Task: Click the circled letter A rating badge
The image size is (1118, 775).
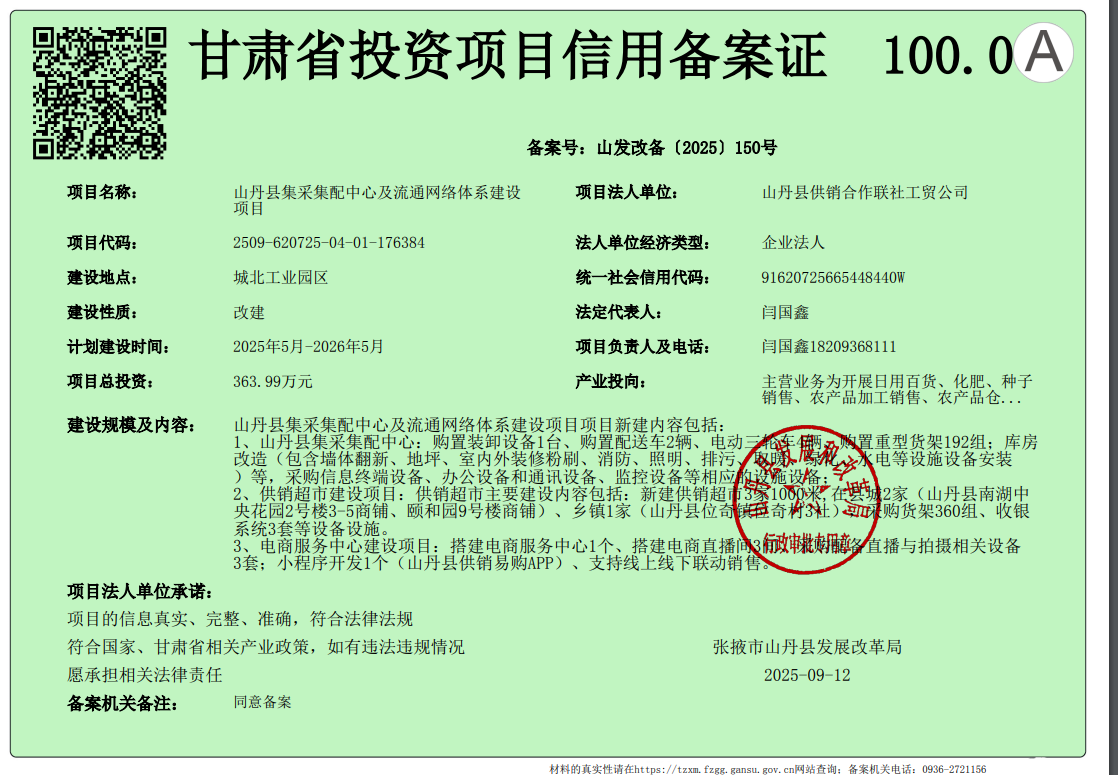Action: point(1043,53)
